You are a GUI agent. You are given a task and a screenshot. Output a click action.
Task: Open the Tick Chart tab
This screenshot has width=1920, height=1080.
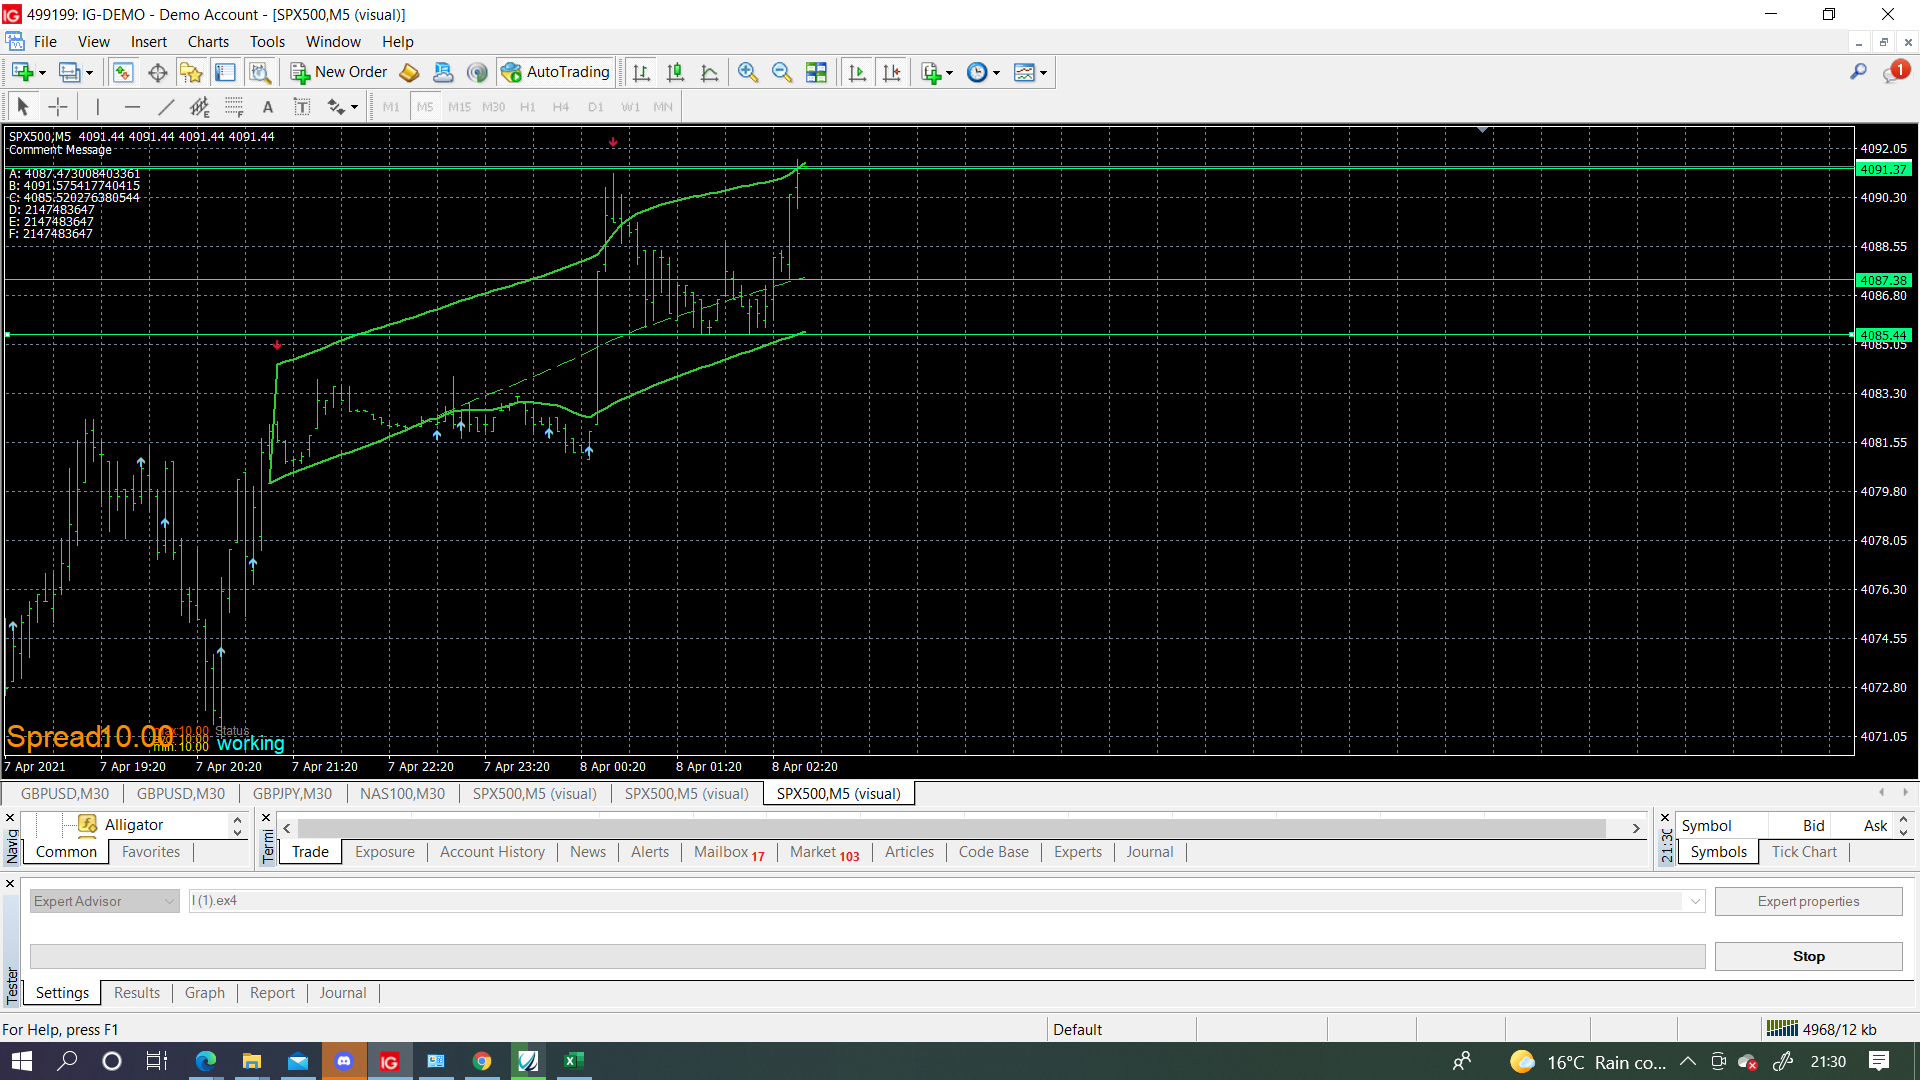1804,852
